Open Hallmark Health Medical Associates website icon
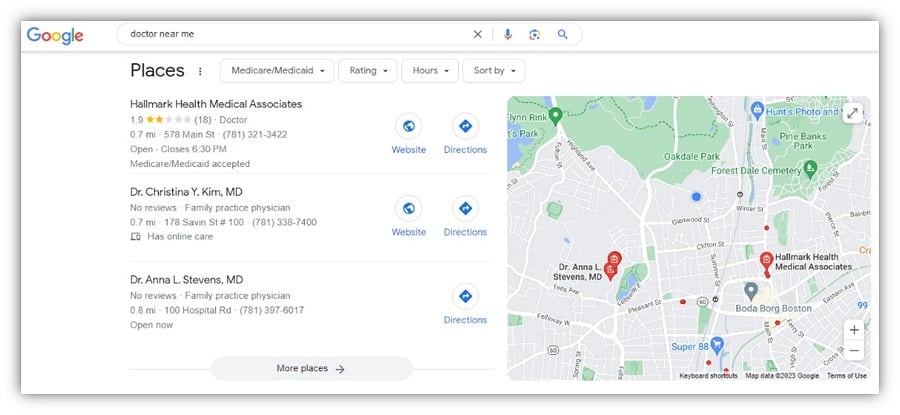900x415 pixels. coord(409,126)
